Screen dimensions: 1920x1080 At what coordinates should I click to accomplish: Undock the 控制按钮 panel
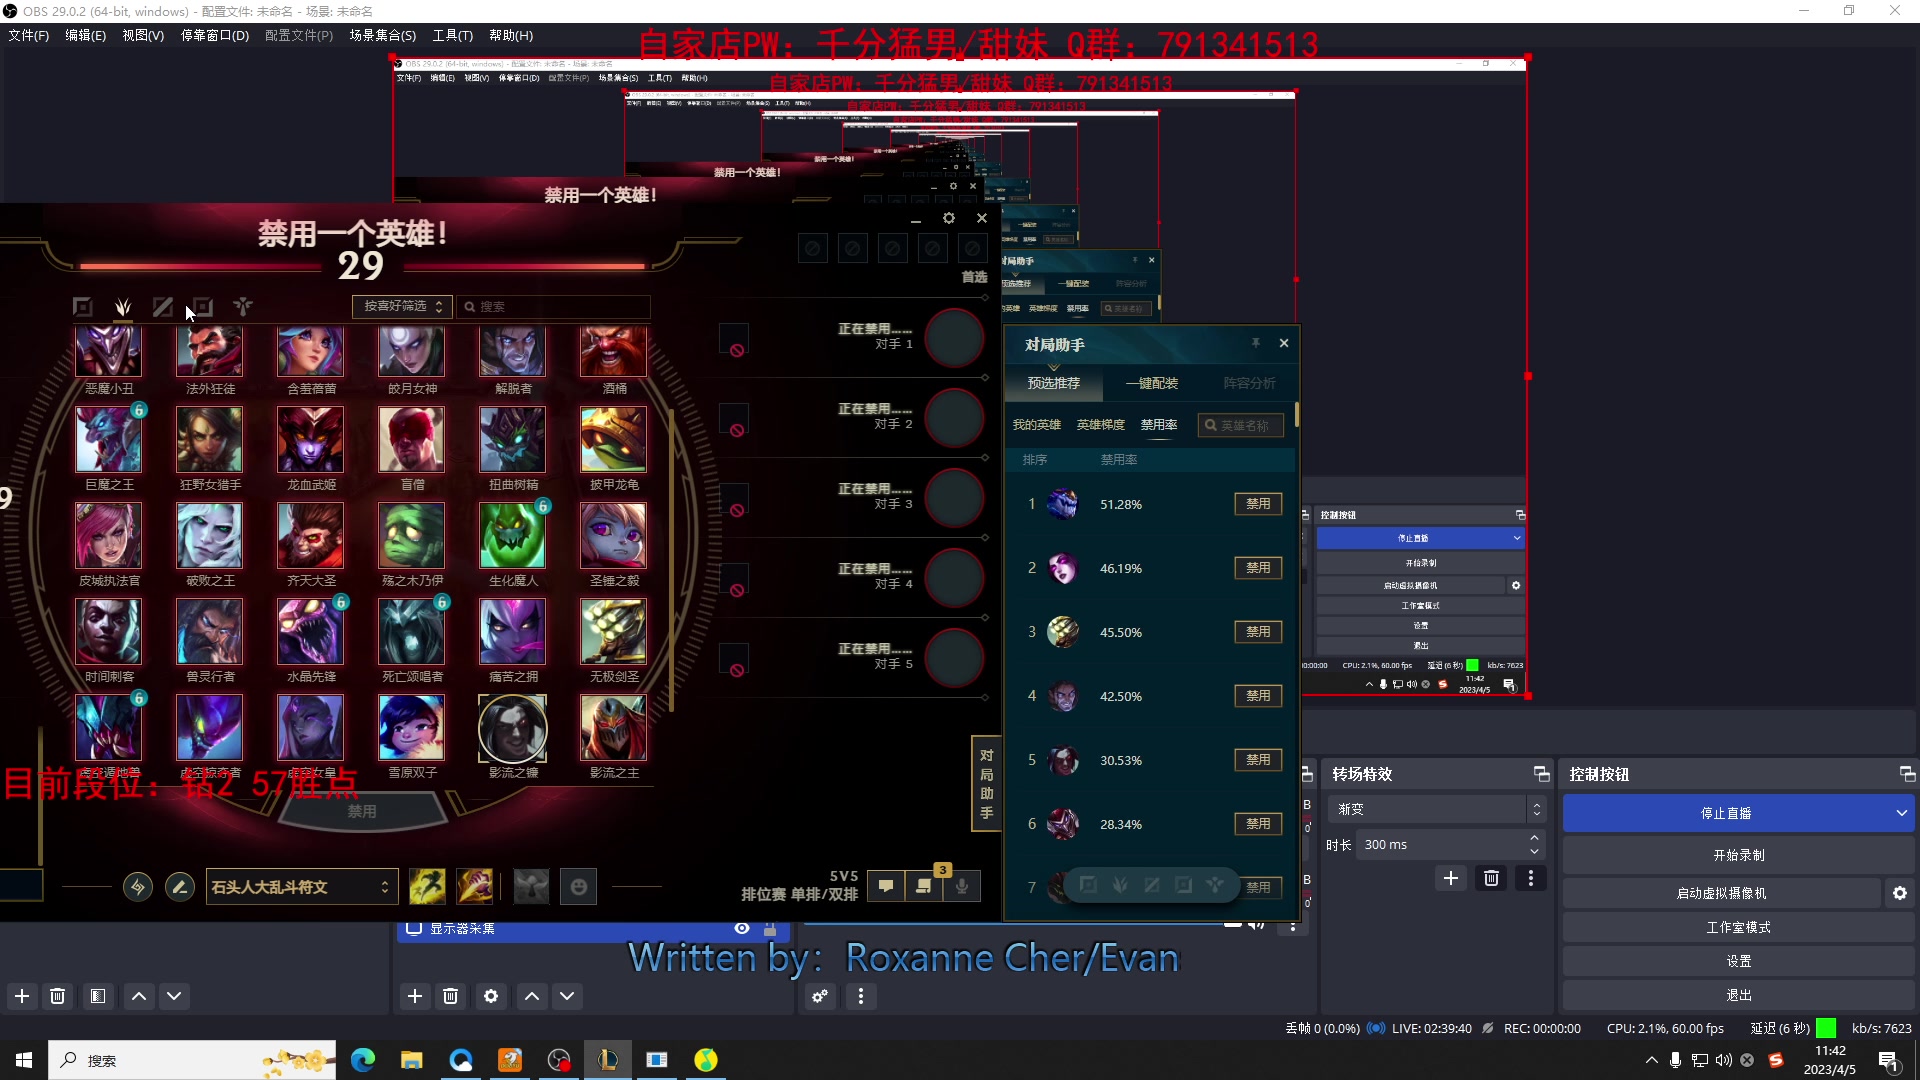click(1907, 774)
